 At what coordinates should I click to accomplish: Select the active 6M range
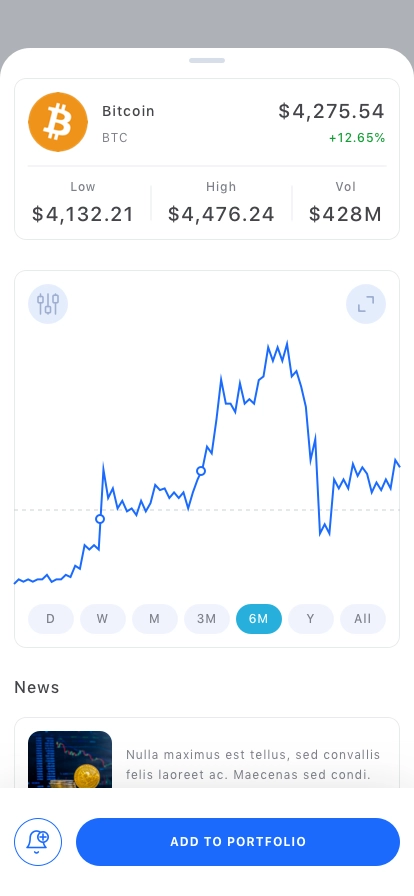point(259,619)
